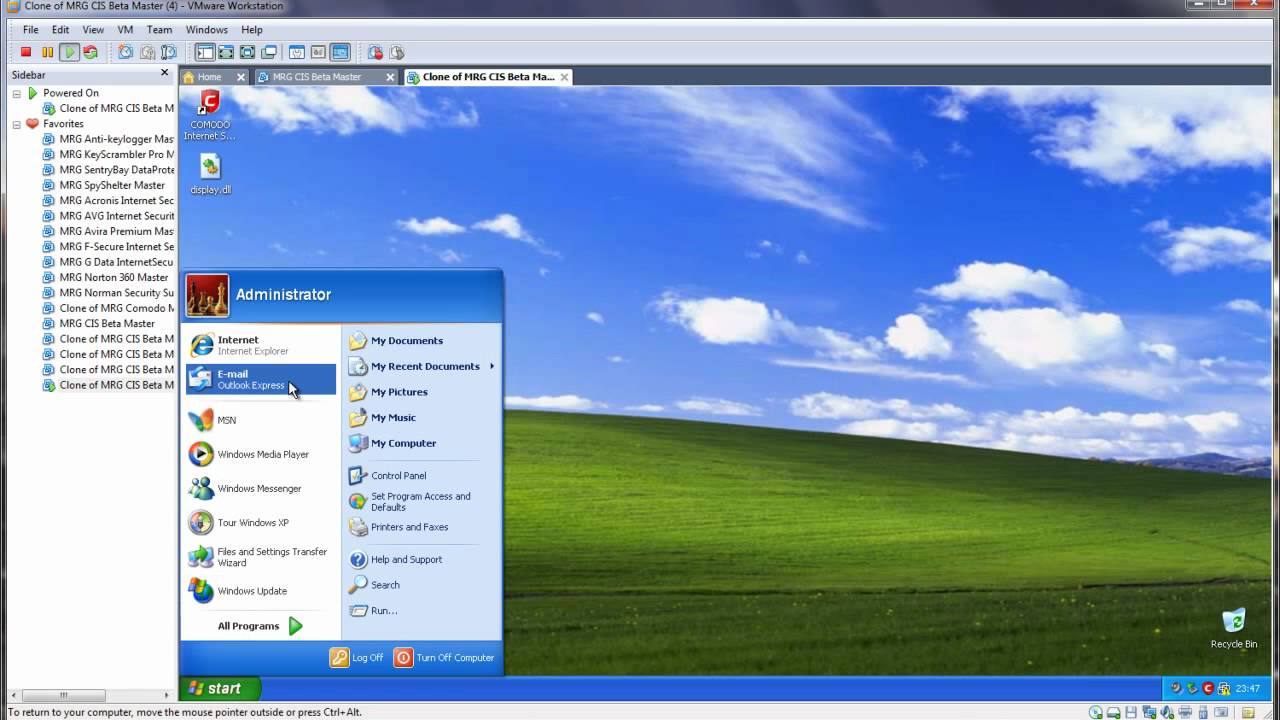The image size is (1280, 720).
Task: Open the Team menu
Action: (x=159, y=30)
